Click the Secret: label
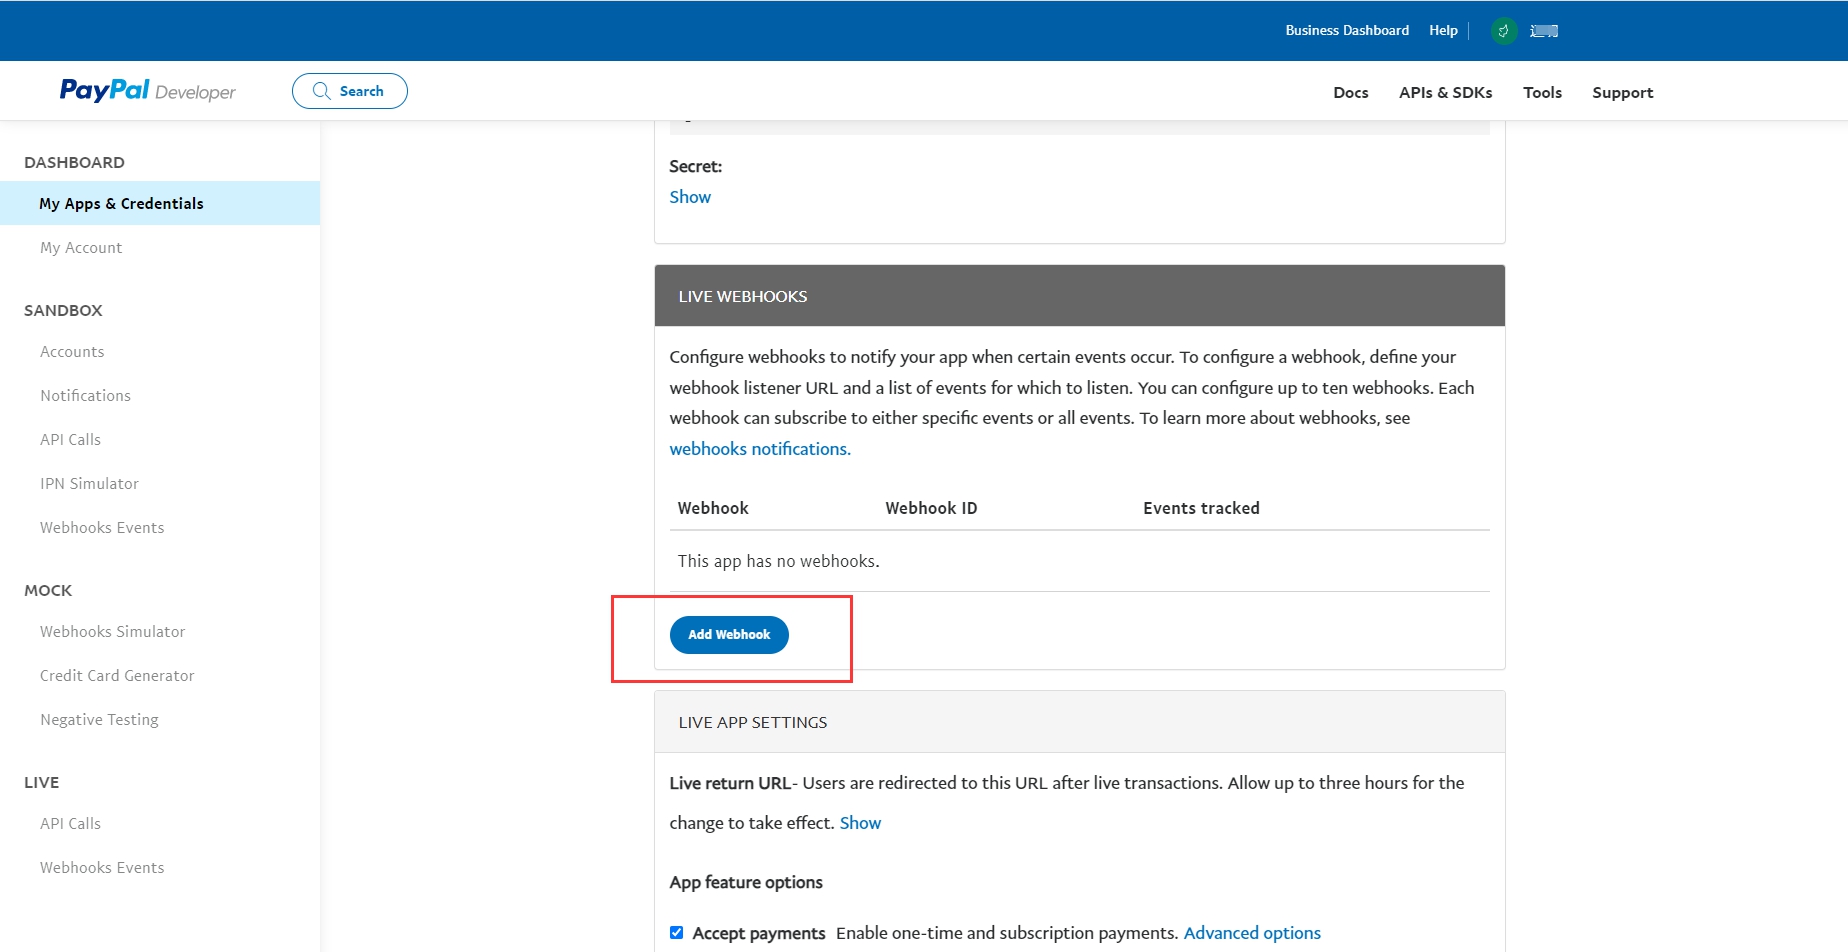The height and width of the screenshot is (952, 1848). coord(695,166)
